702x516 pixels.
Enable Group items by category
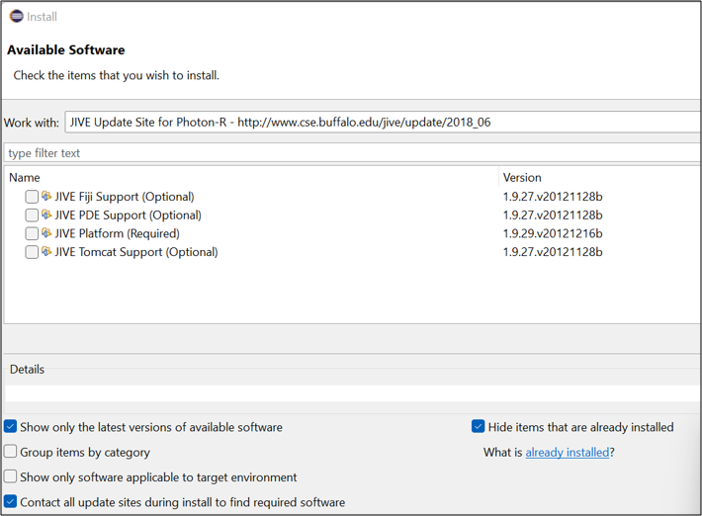point(11,452)
